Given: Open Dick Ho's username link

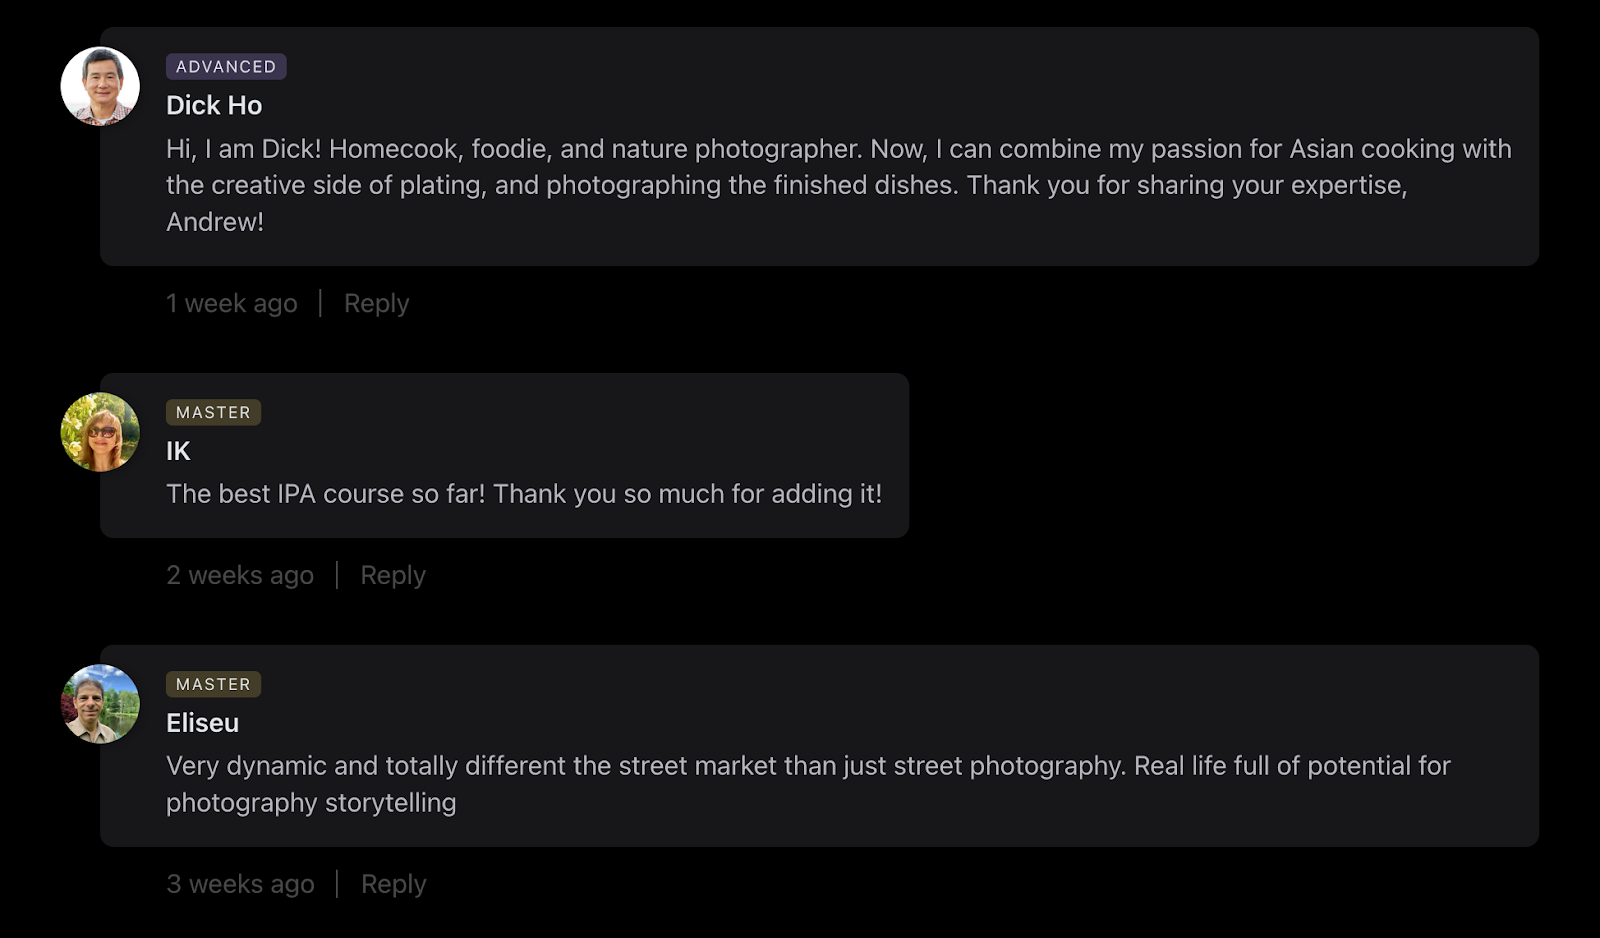Looking at the screenshot, I should [x=214, y=105].
